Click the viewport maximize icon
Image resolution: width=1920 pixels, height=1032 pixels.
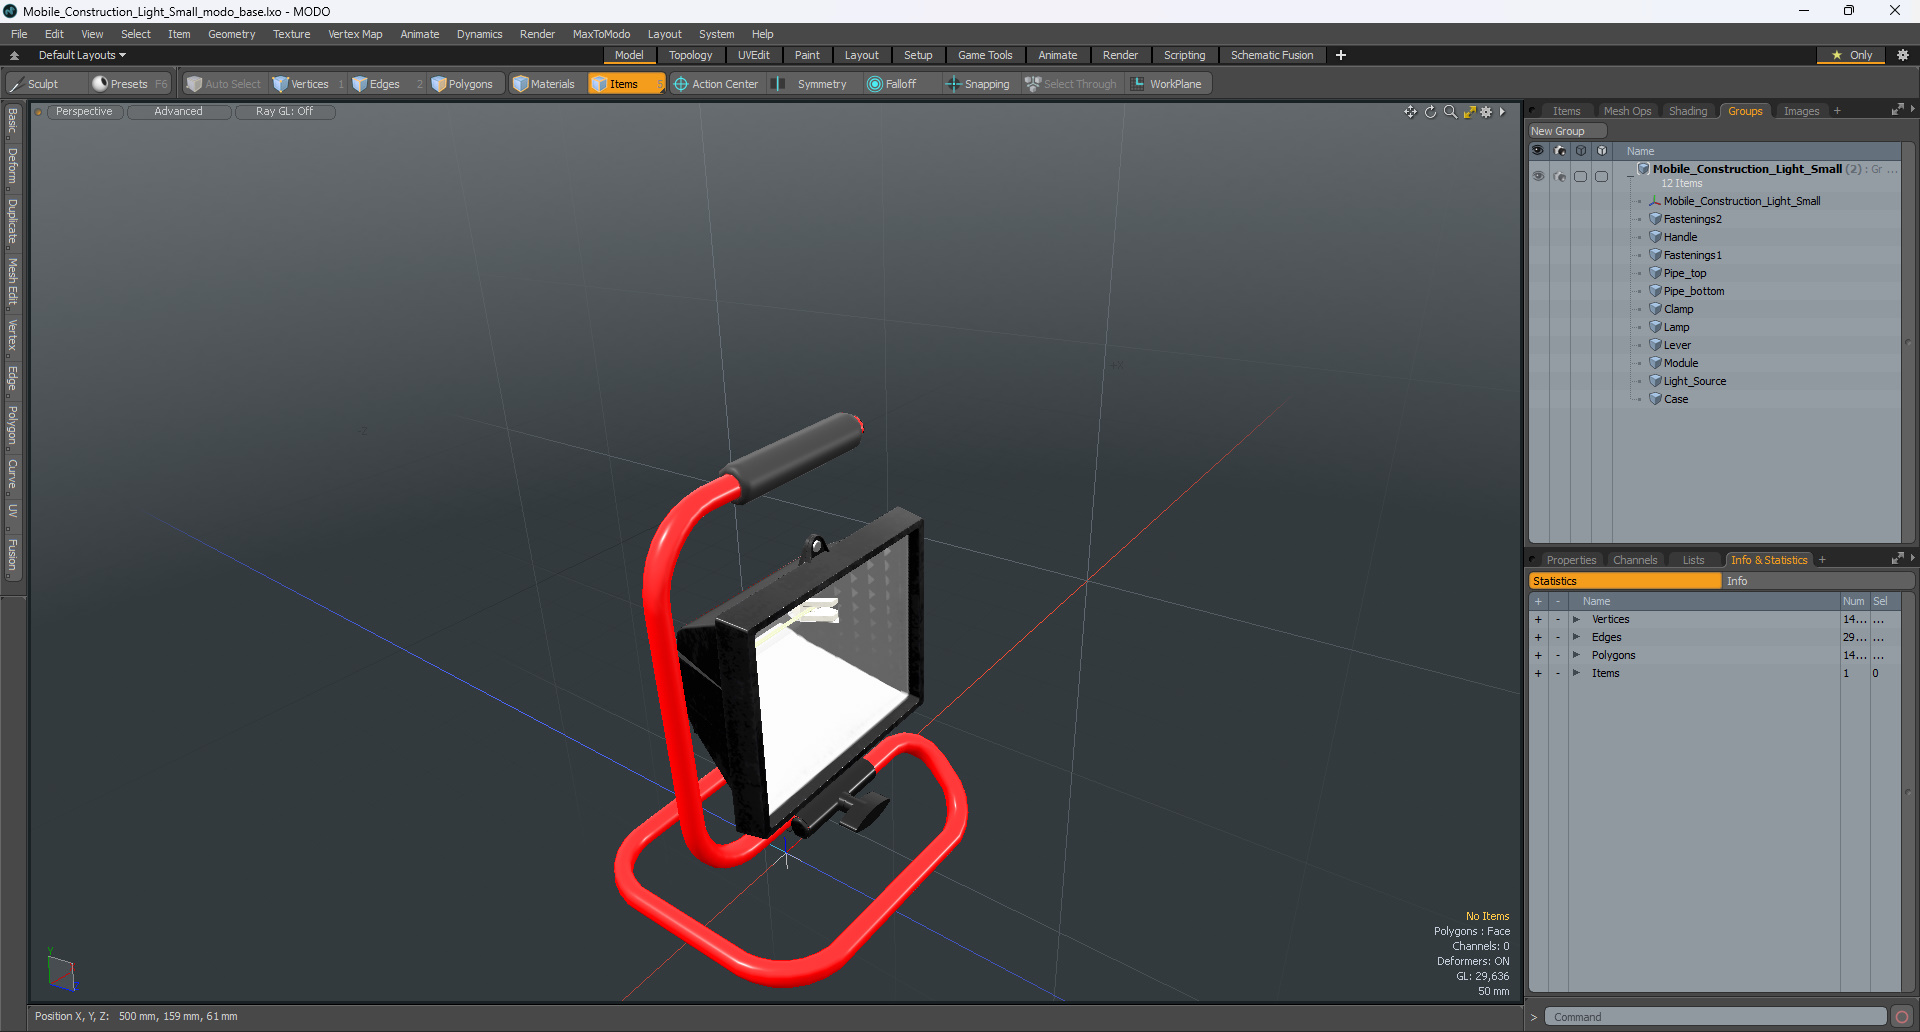pyautogui.click(x=1469, y=112)
